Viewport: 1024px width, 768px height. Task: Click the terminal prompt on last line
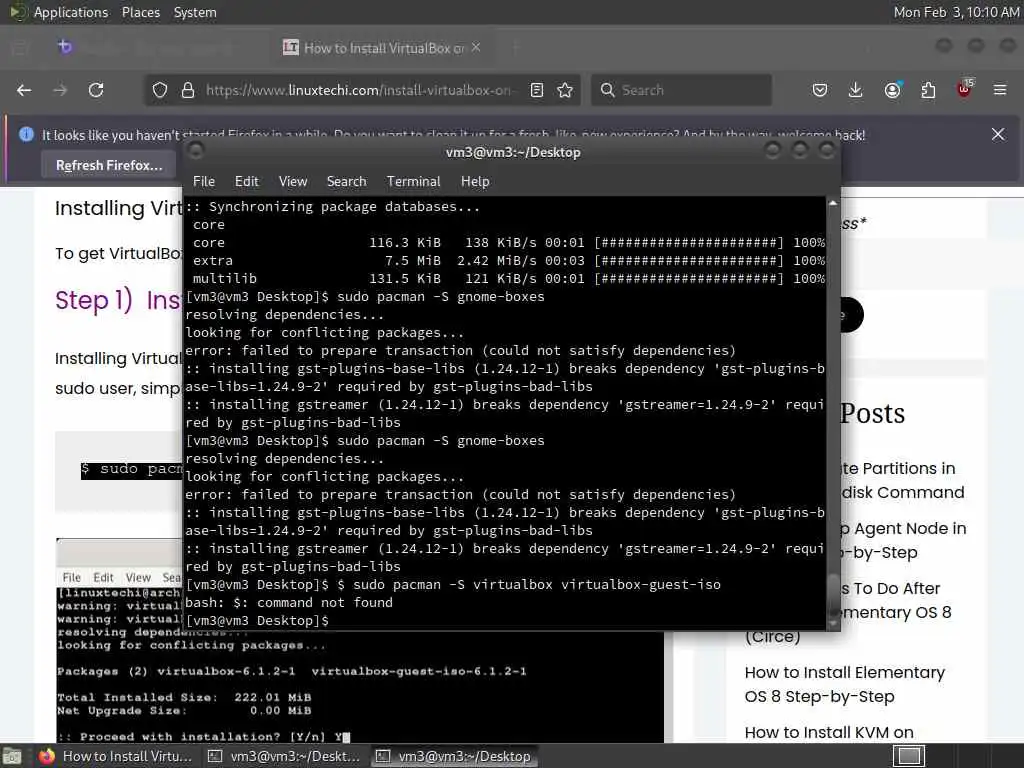tap(257, 620)
